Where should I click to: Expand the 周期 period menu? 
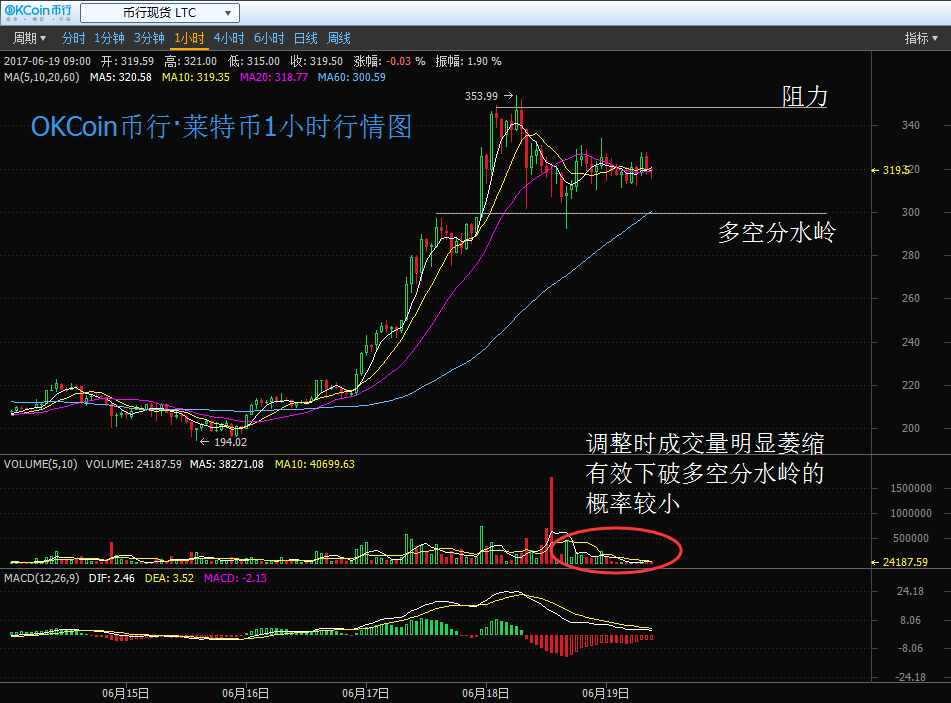pyautogui.click(x=29, y=38)
